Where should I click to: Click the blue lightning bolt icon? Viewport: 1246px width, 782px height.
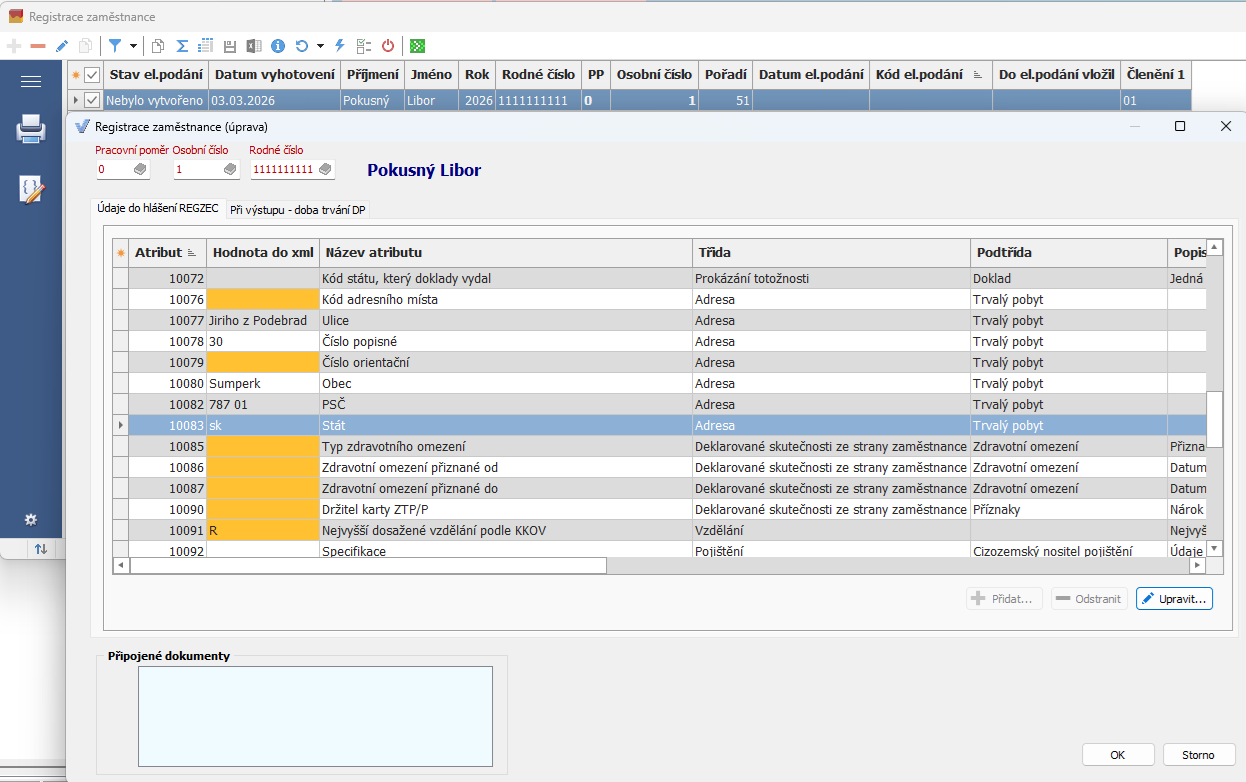click(340, 46)
